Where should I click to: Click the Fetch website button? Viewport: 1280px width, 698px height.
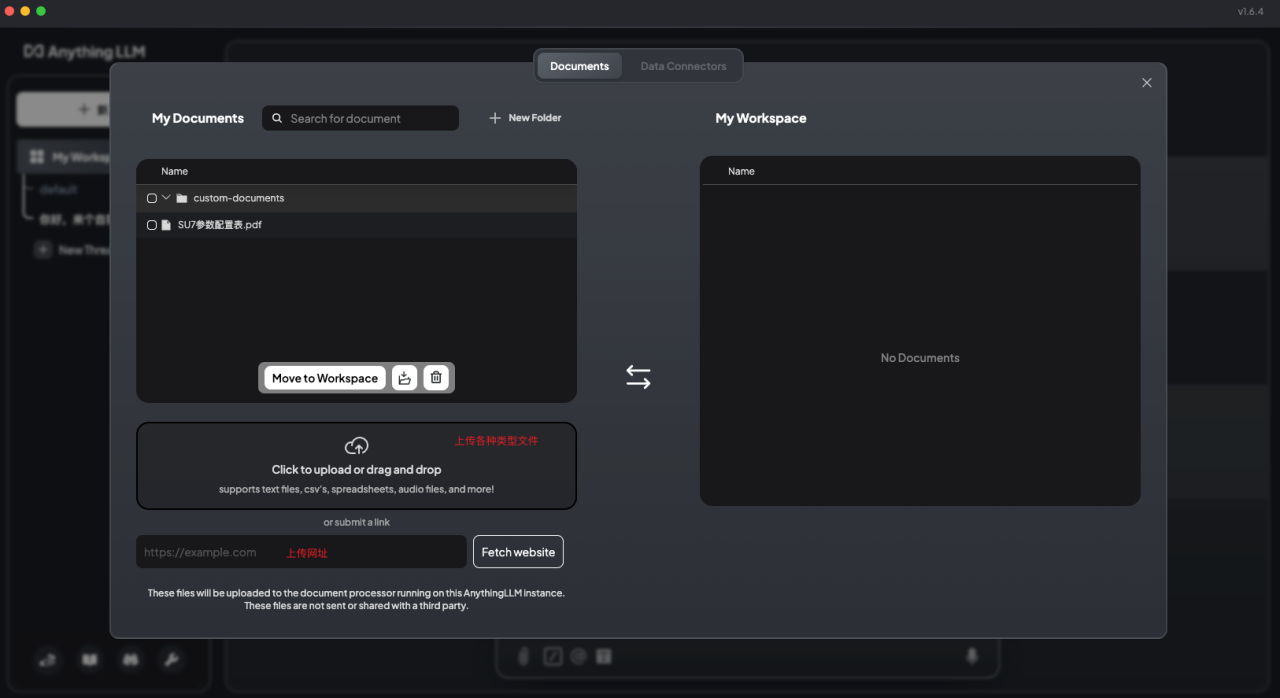(518, 552)
